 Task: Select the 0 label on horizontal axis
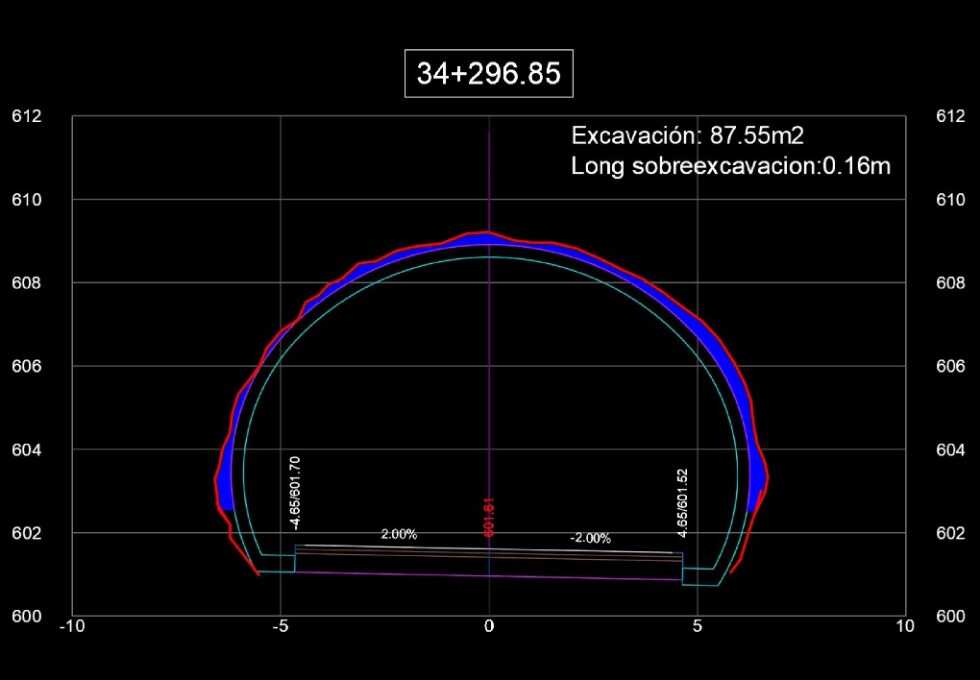click(489, 626)
